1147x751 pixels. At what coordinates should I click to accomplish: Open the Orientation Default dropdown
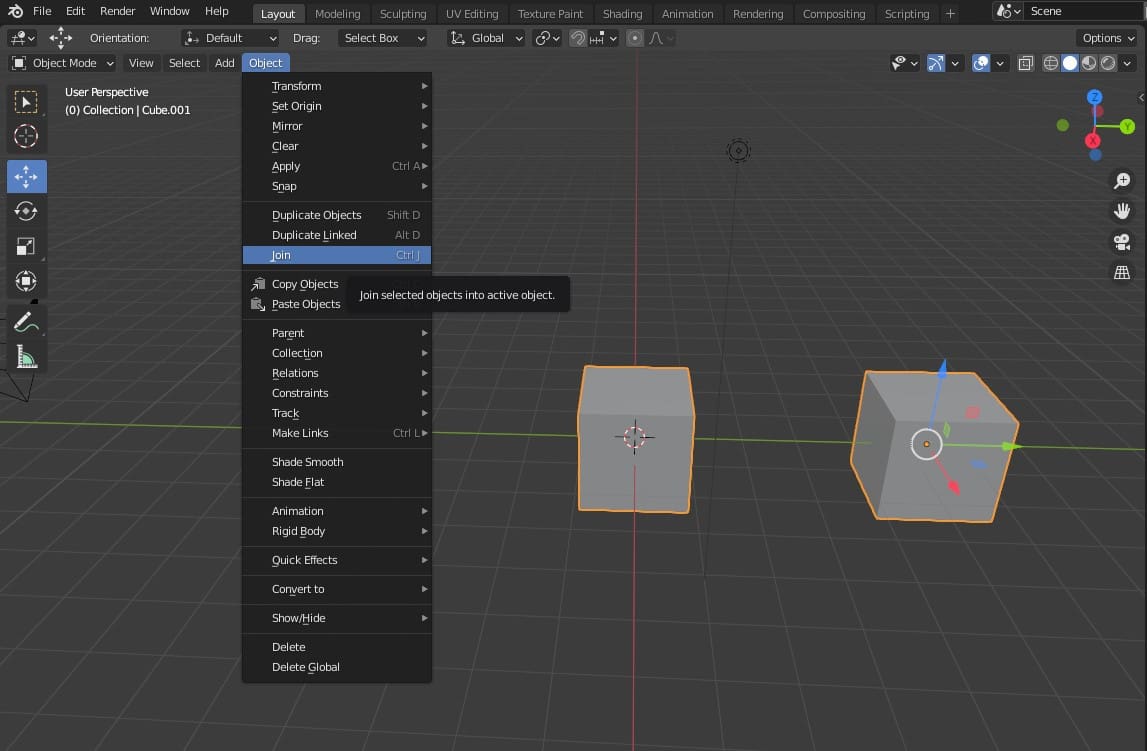pos(230,38)
